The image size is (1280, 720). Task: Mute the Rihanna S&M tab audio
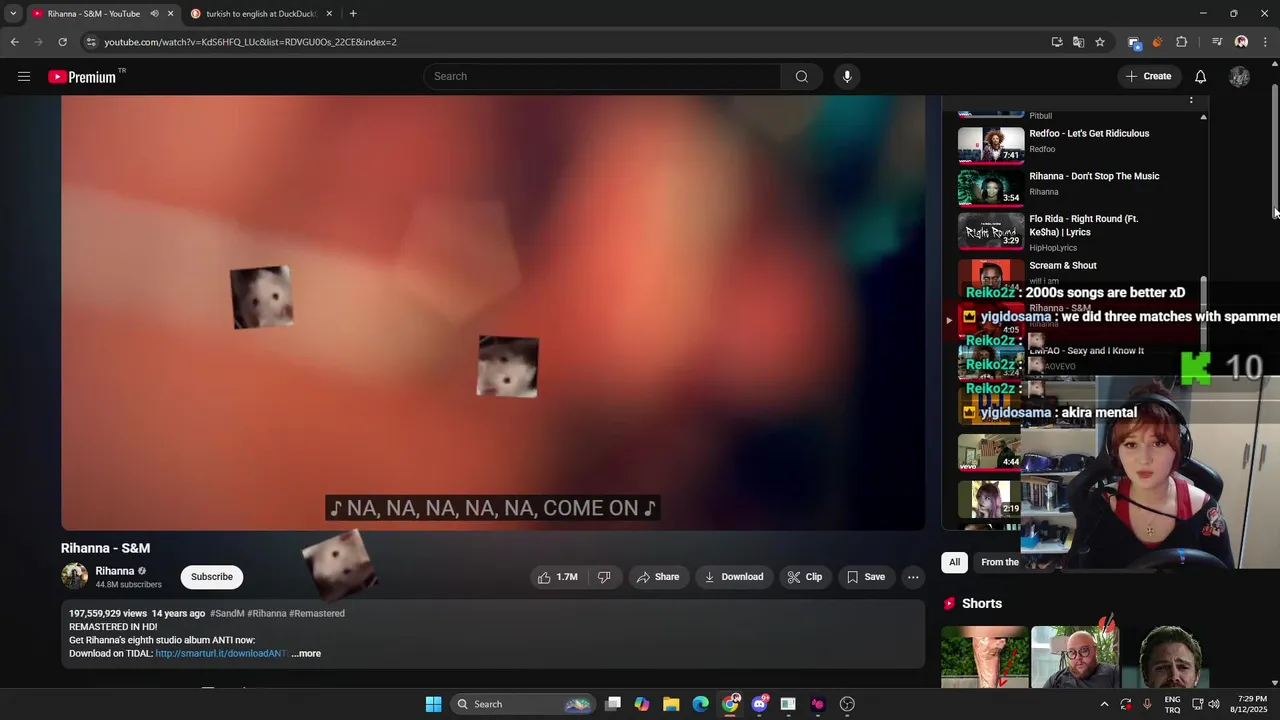click(x=154, y=14)
